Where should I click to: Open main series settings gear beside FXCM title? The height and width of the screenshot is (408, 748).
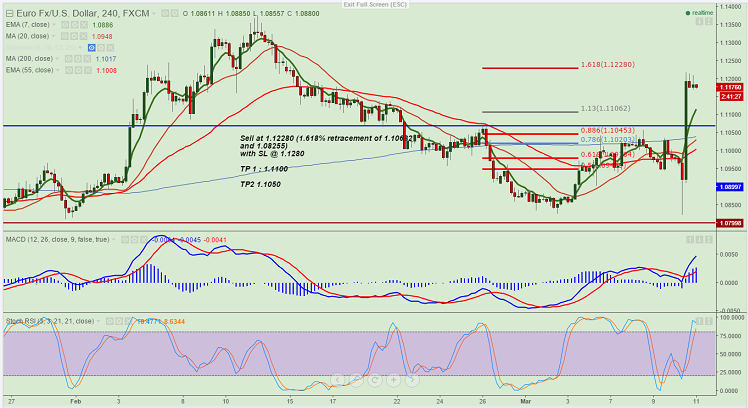click(x=175, y=13)
